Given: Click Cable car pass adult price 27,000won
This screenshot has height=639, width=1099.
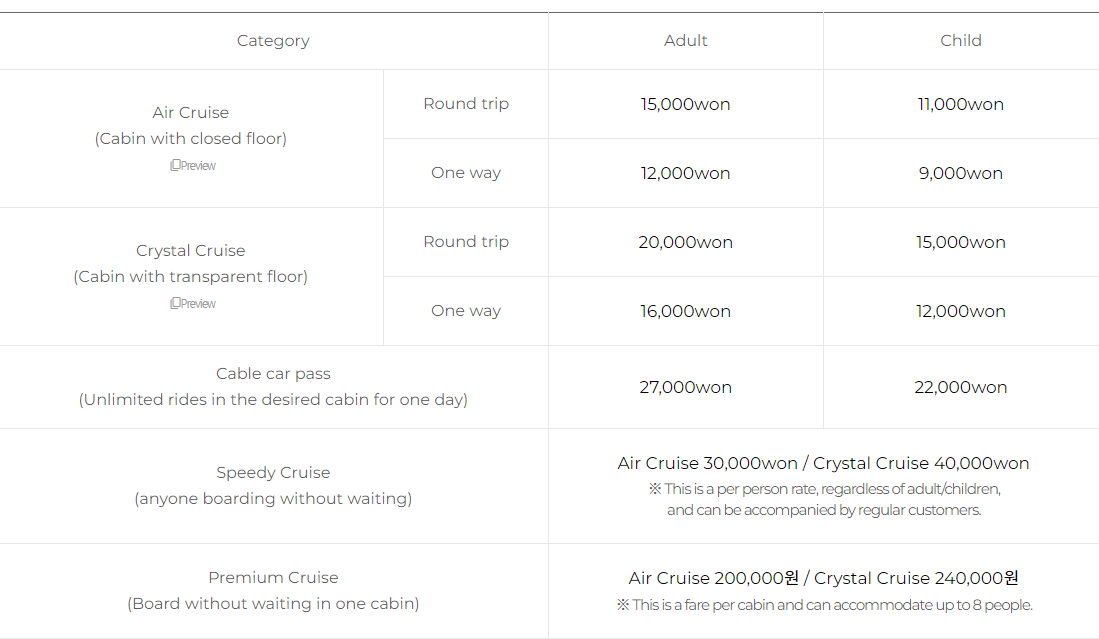Looking at the screenshot, I should pyautogui.click(x=685, y=387).
